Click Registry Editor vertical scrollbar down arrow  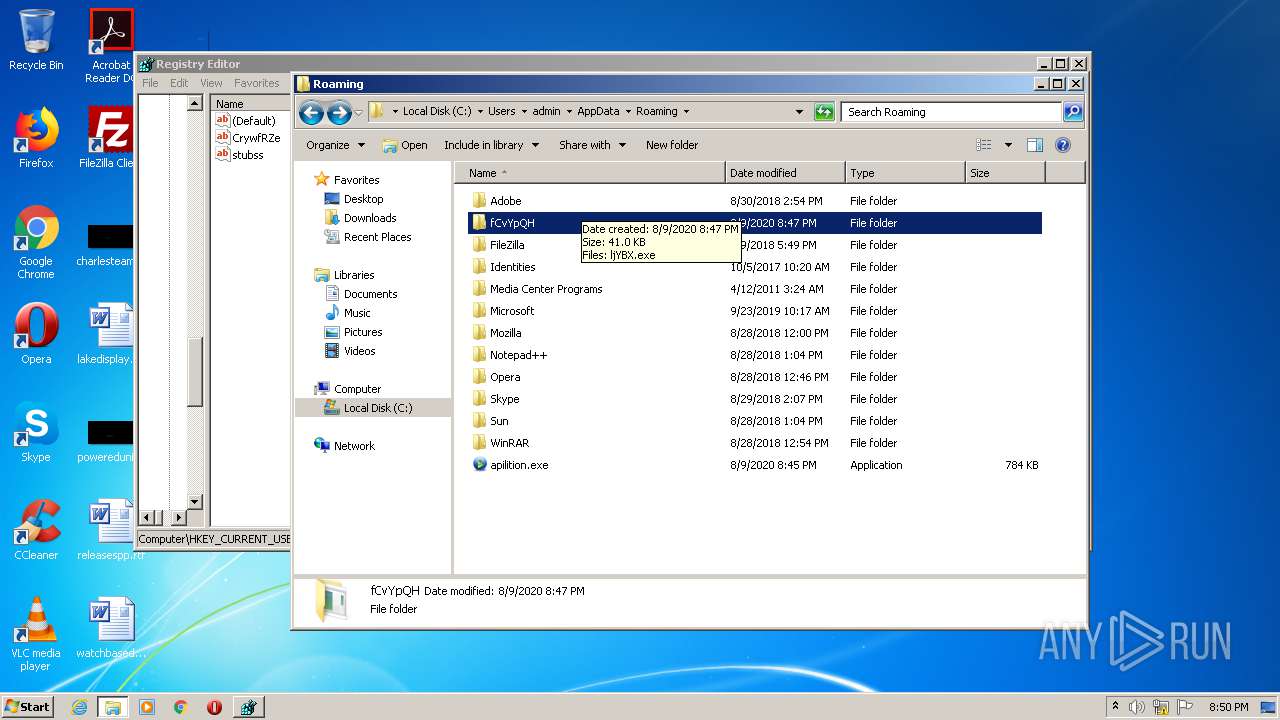point(195,502)
